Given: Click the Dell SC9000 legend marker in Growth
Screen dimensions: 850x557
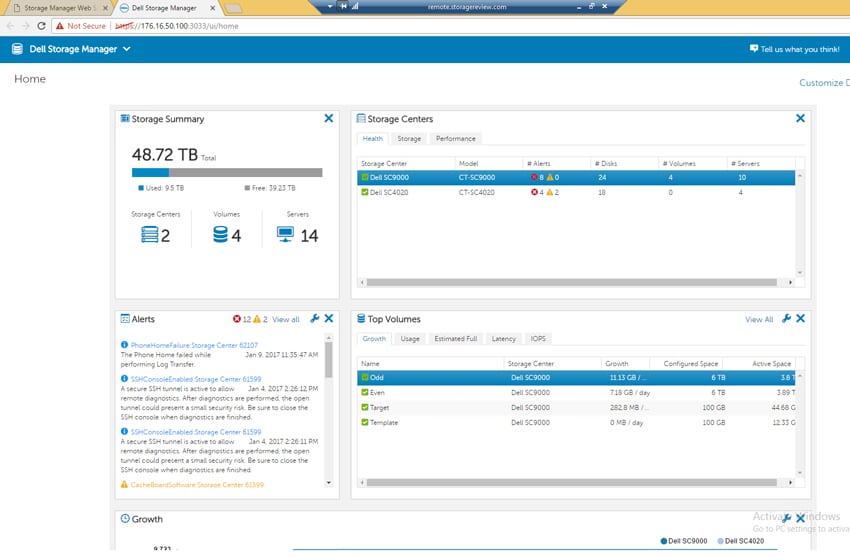Looking at the screenshot, I should click(x=664, y=541).
